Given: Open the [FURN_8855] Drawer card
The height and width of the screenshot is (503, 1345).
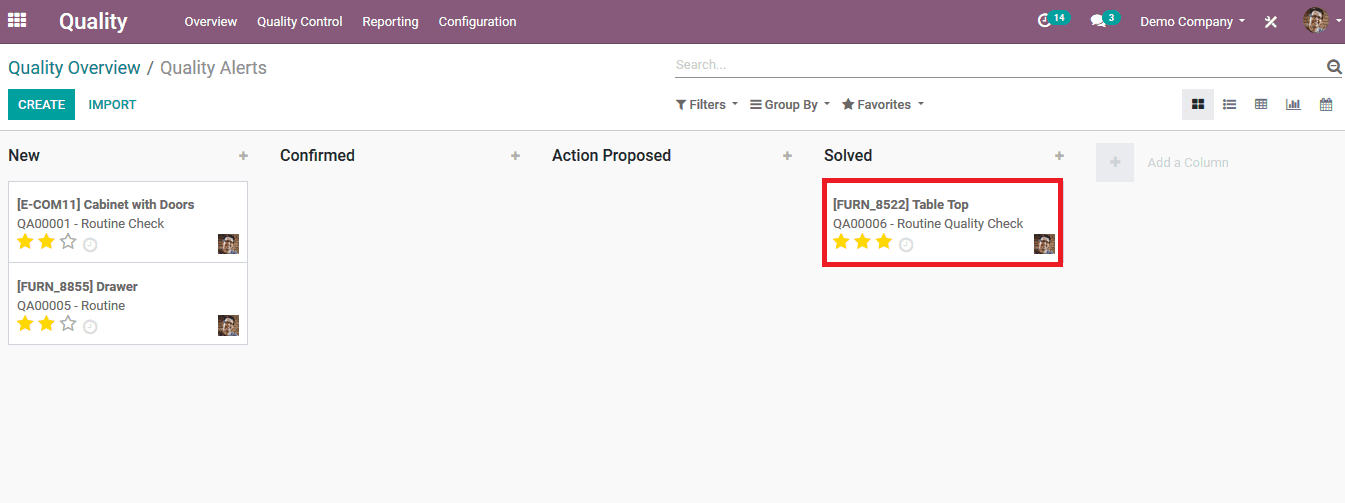Looking at the screenshot, I should coord(128,304).
